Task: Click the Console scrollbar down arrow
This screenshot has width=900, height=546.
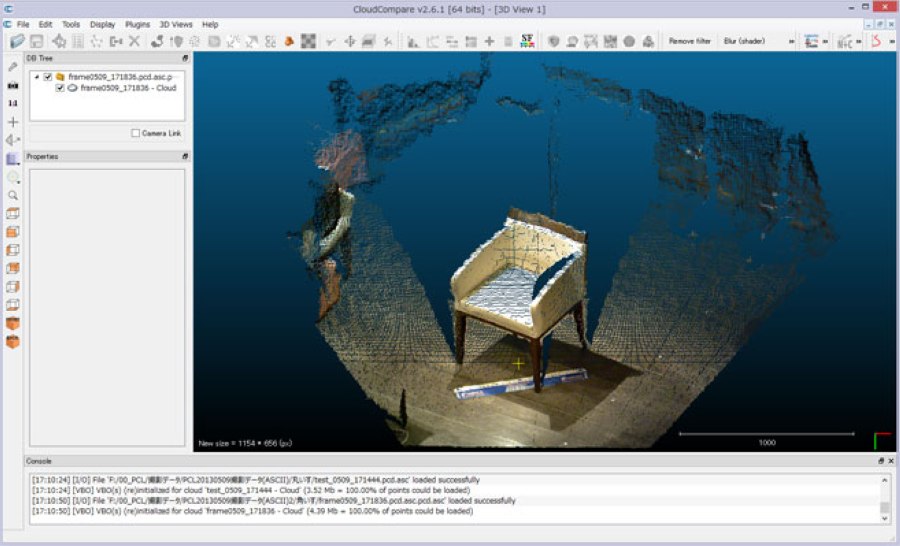Action: pyautogui.click(x=885, y=518)
